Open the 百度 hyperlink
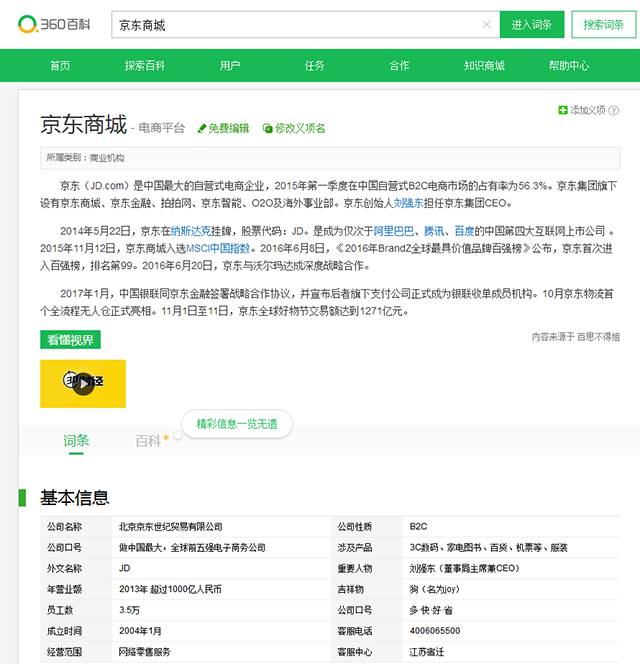Image resolution: width=640 pixels, height=664 pixels. [464, 231]
